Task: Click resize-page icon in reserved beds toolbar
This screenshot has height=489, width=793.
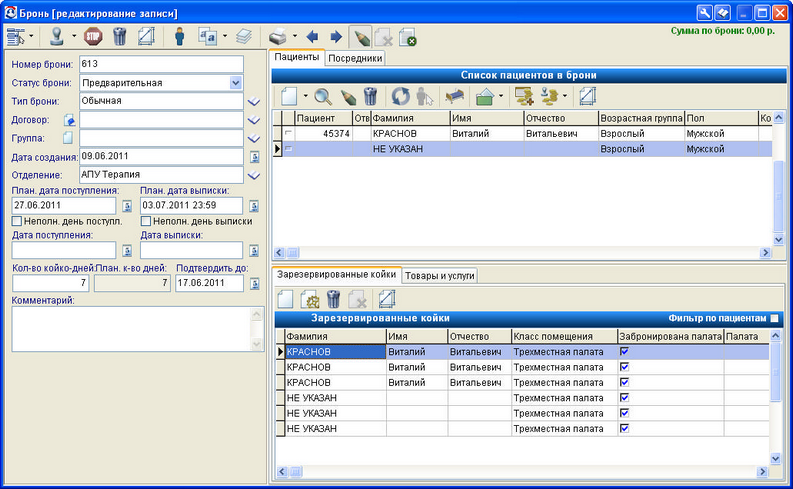Action: coord(387,299)
